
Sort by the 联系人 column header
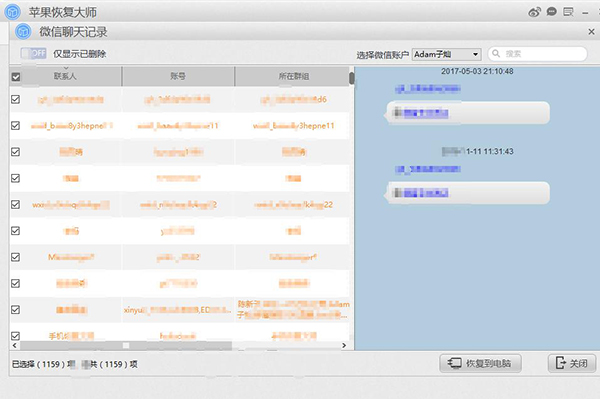(65, 76)
